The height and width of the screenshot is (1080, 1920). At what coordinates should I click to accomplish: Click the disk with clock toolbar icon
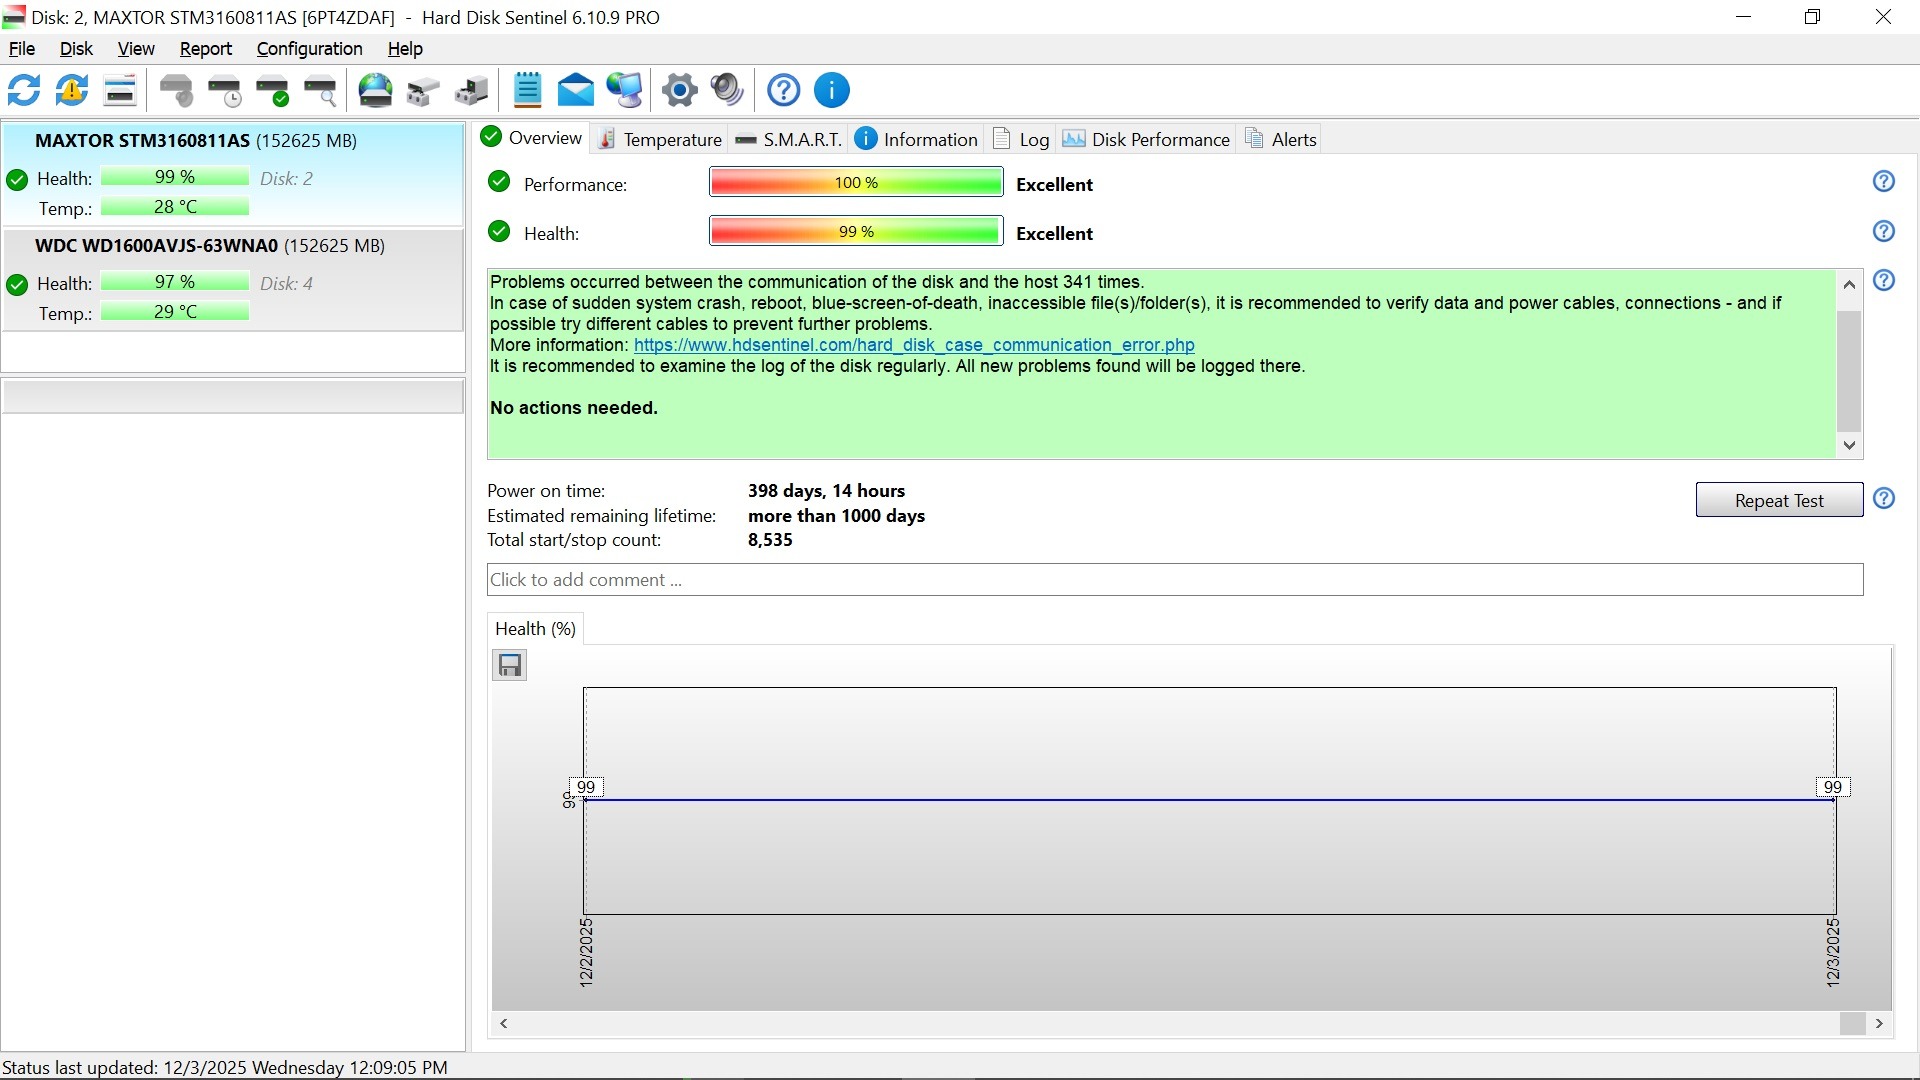click(225, 91)
